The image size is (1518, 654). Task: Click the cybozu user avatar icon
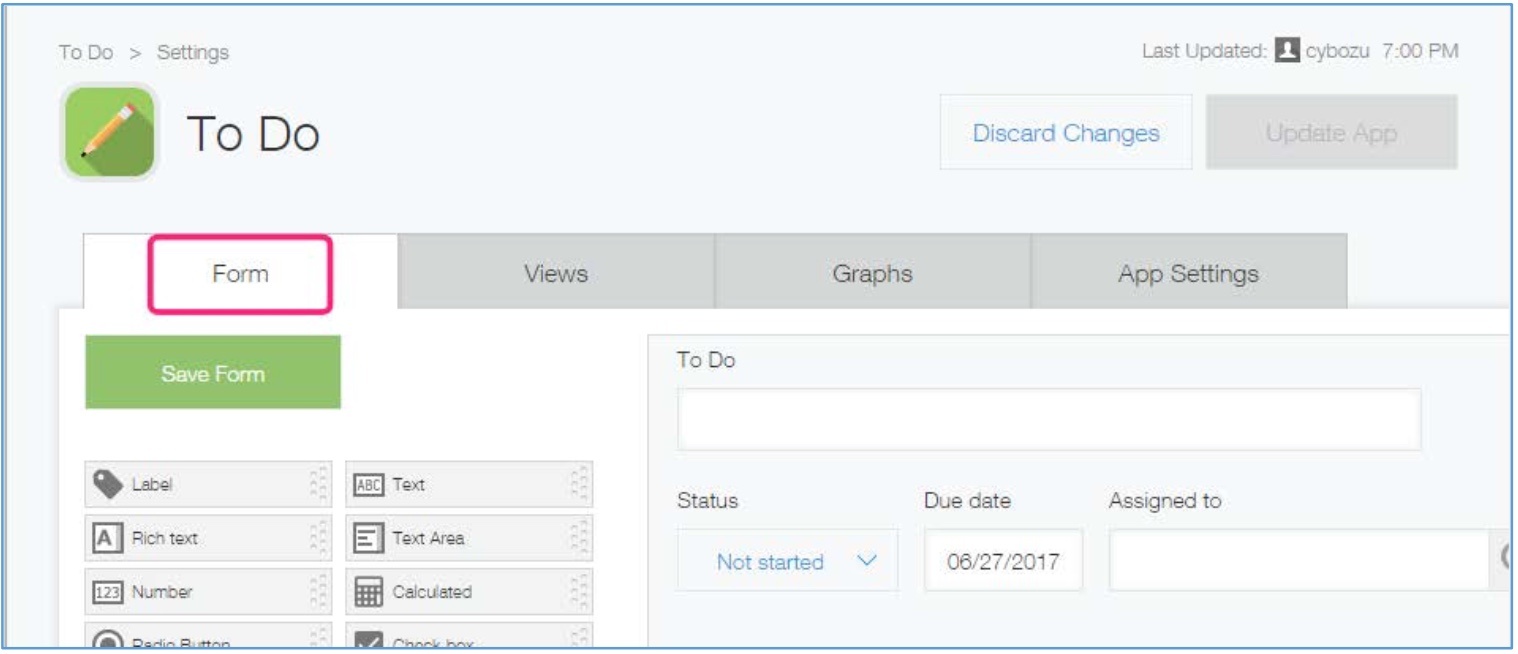[x=1288, y=51]
